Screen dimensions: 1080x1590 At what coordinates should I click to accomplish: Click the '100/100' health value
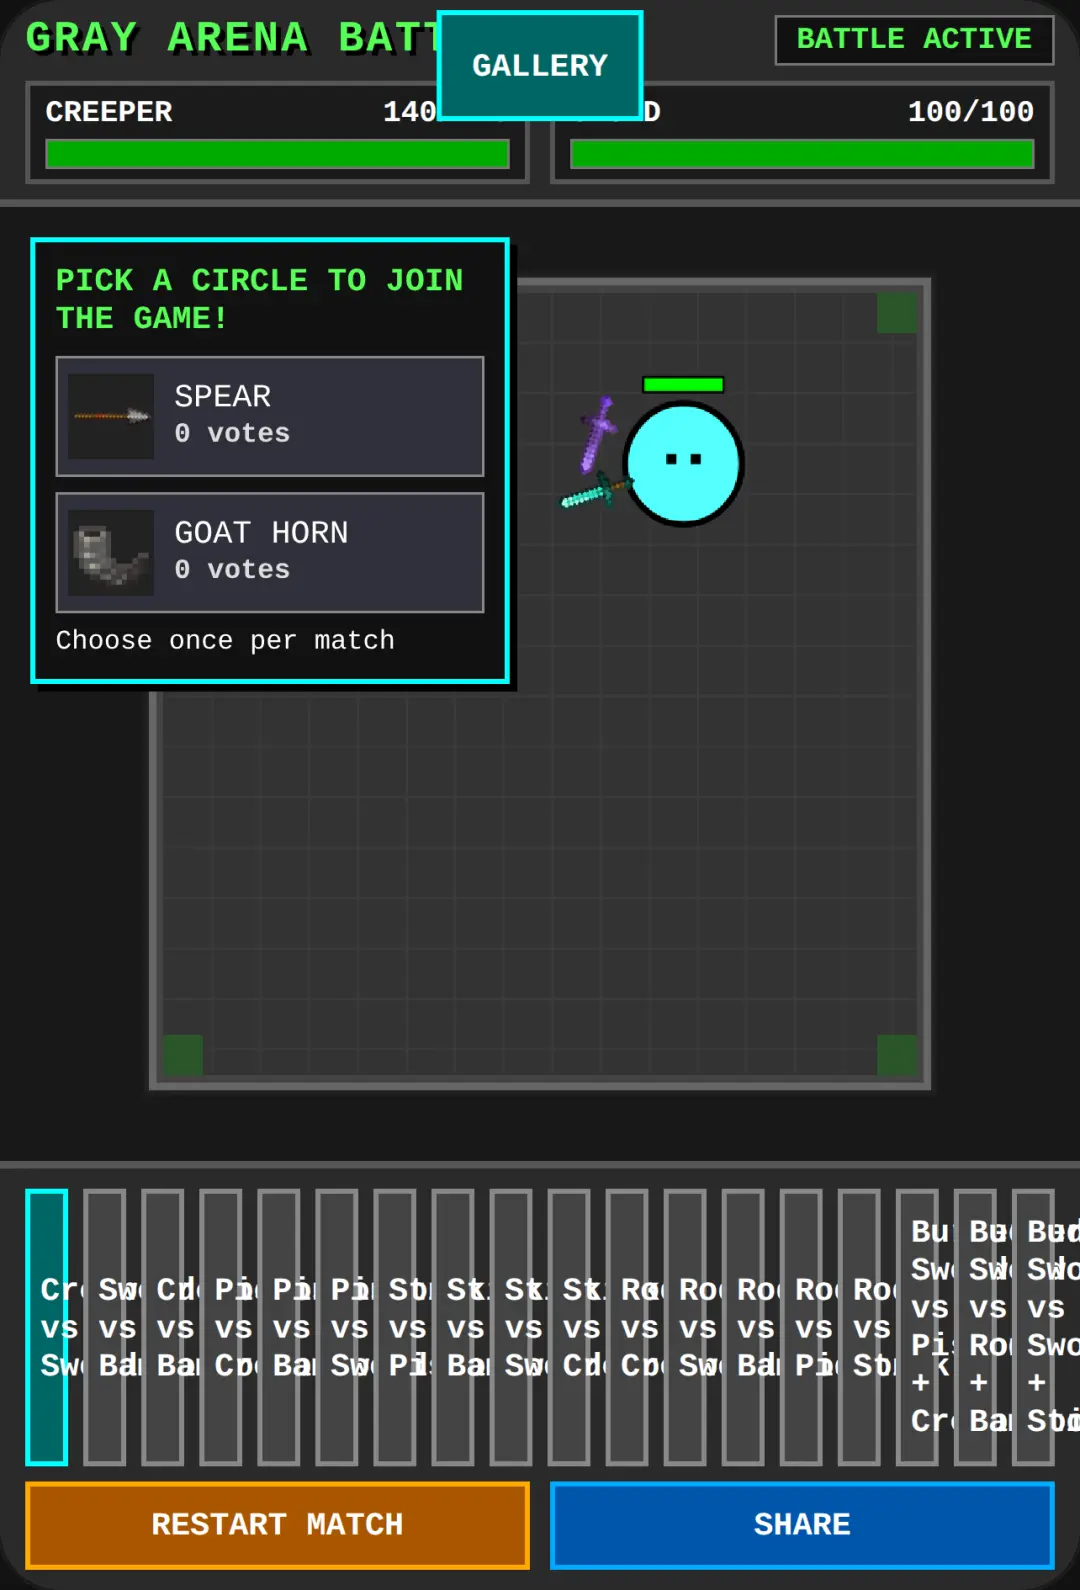coord(970,111)
